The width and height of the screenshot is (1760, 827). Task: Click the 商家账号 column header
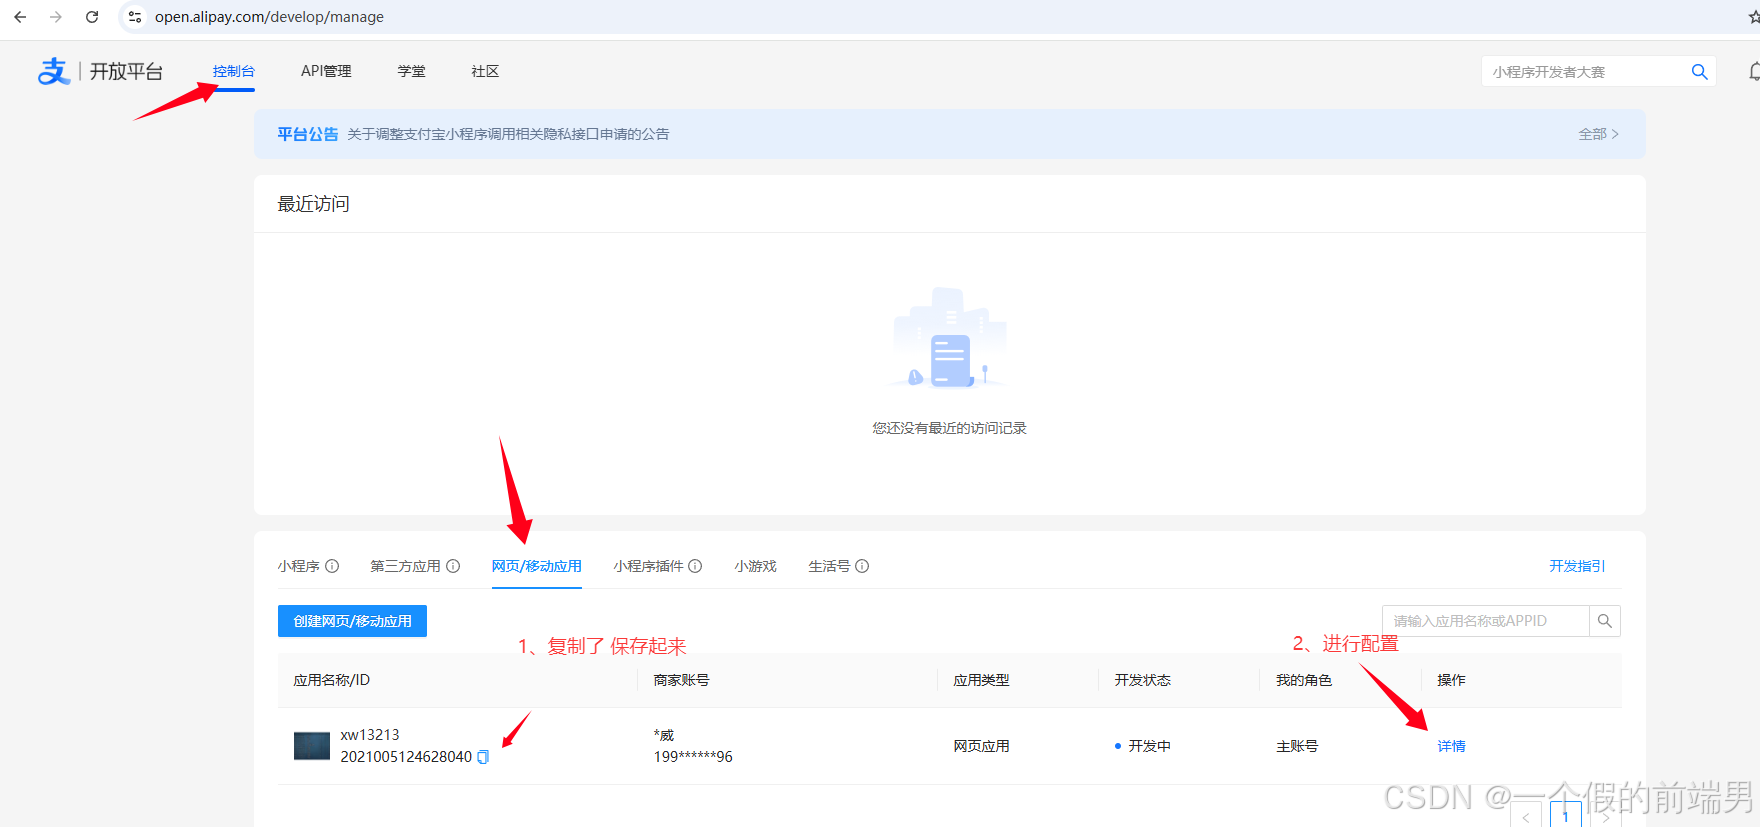[x=681, y=680]
